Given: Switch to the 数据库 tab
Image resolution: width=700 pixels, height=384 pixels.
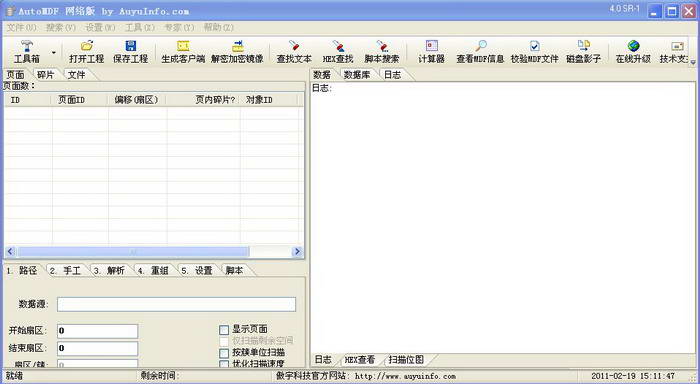Looking at the screenshot, I should pos(357,75).
